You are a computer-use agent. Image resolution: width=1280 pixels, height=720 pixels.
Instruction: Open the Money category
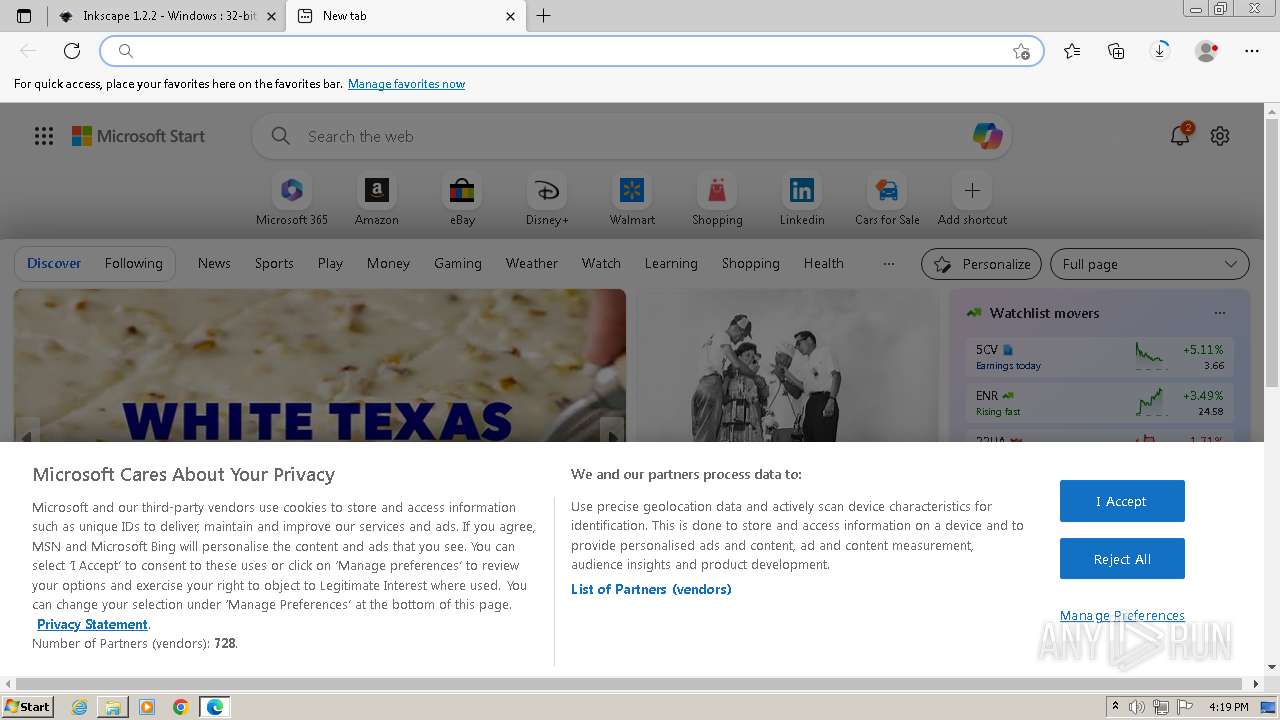click(388, 263)
